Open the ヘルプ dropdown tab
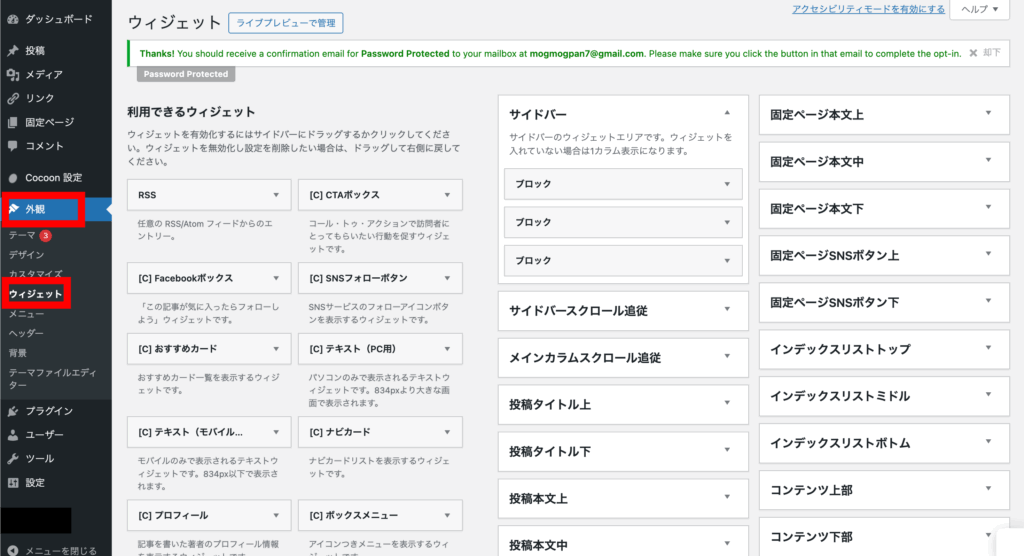This screenshot has width=1024, height=556. [980, 9]
